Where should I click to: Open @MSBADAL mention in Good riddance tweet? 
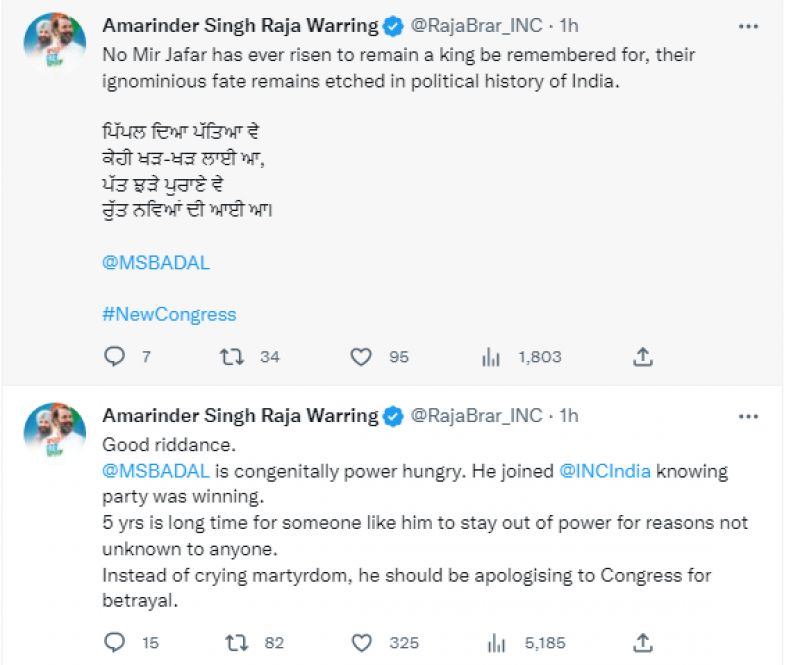(x=156, y=471)
